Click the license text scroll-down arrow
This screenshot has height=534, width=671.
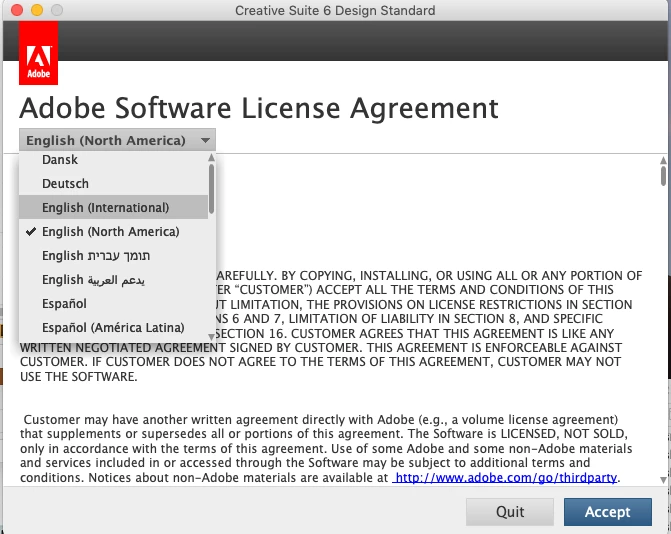coord(663,480)
